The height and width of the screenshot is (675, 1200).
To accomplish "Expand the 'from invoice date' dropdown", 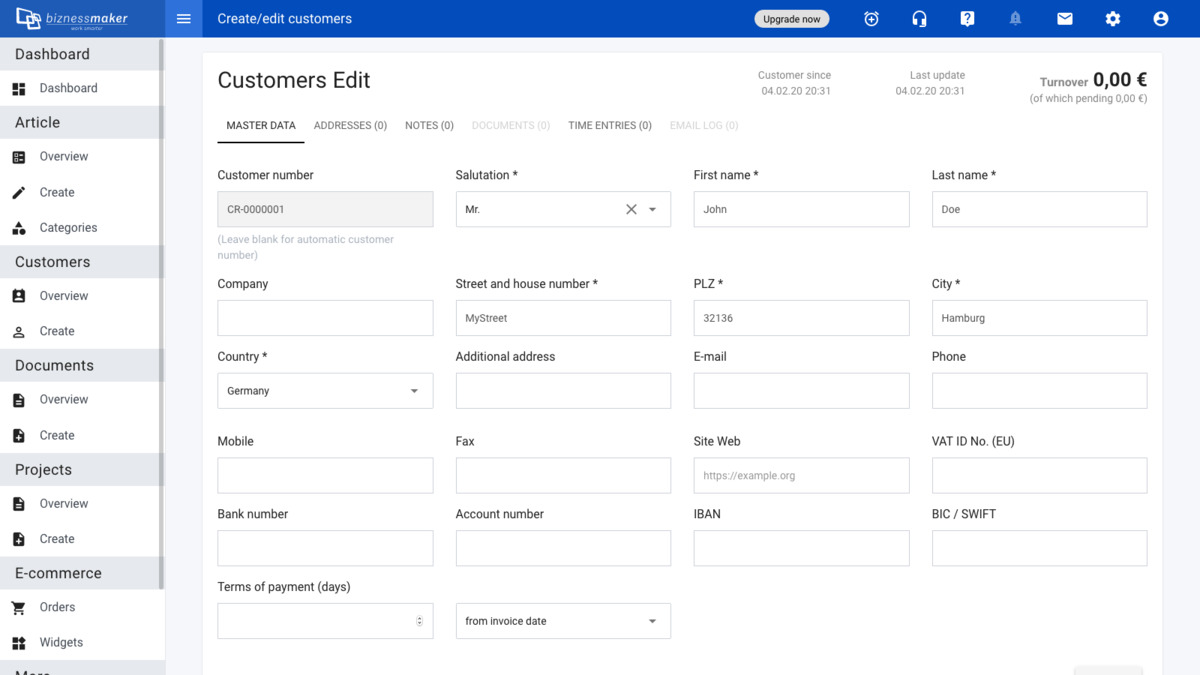I will pyautogui.click(x=563, y=621).
